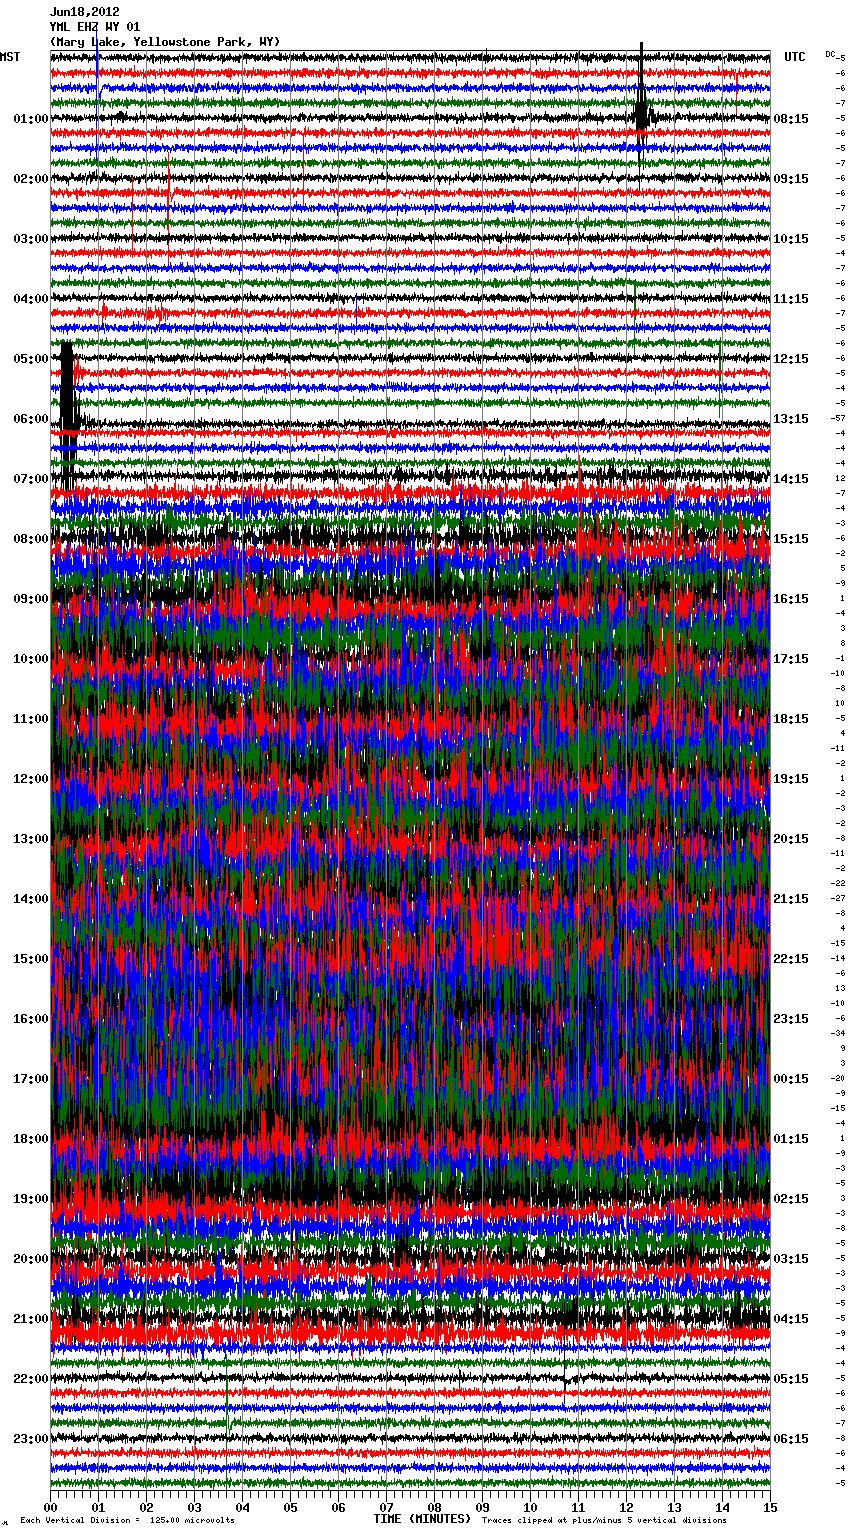Select the 04:00 MST time label
Viewport: 850px width, 1534px height.
coord(31,299)
